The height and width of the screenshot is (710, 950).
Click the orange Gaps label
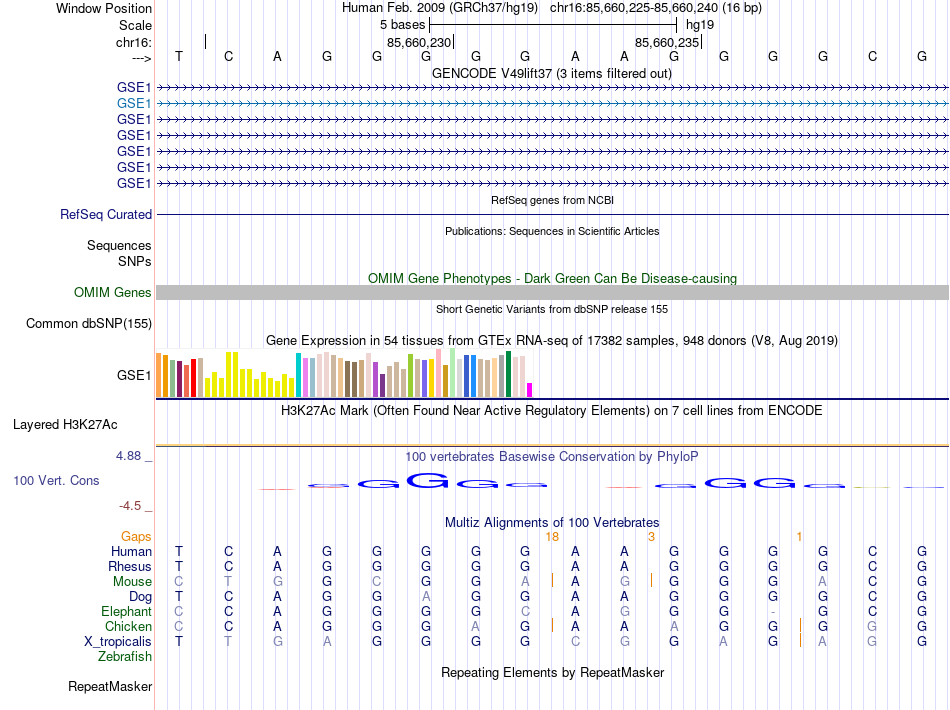click(x=136, y=537)
